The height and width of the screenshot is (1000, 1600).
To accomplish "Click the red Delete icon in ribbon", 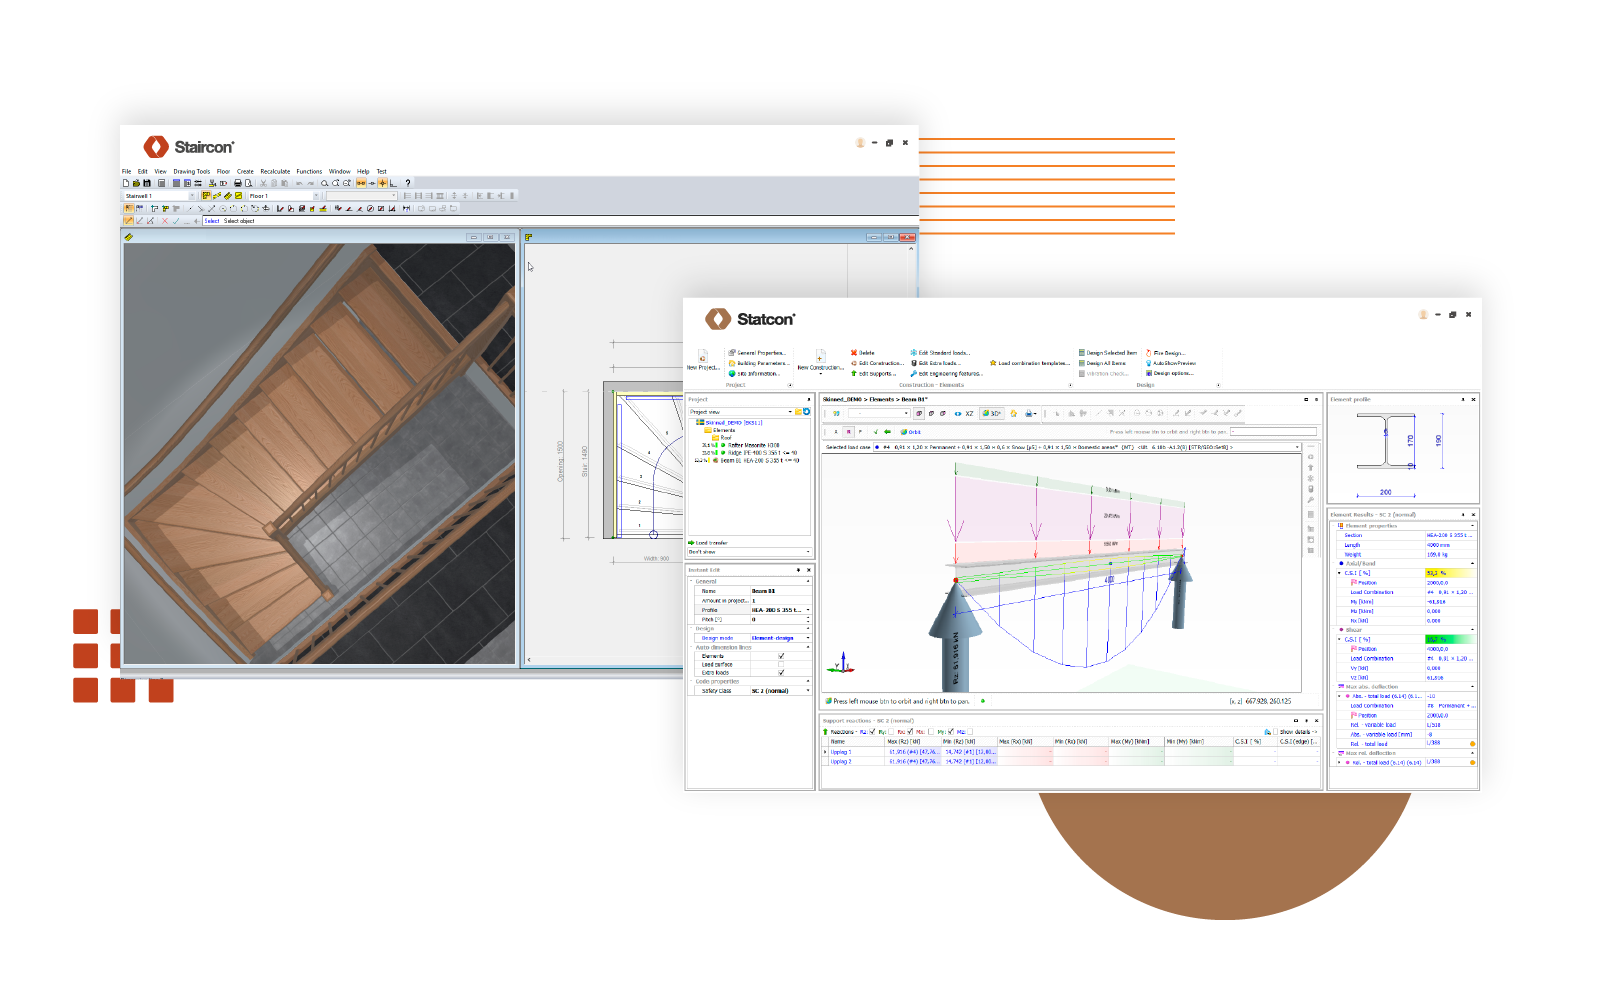I will tap(854, 353).
